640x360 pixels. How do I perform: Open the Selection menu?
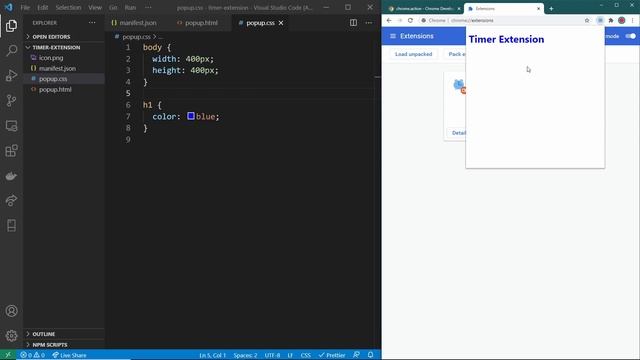68,7
